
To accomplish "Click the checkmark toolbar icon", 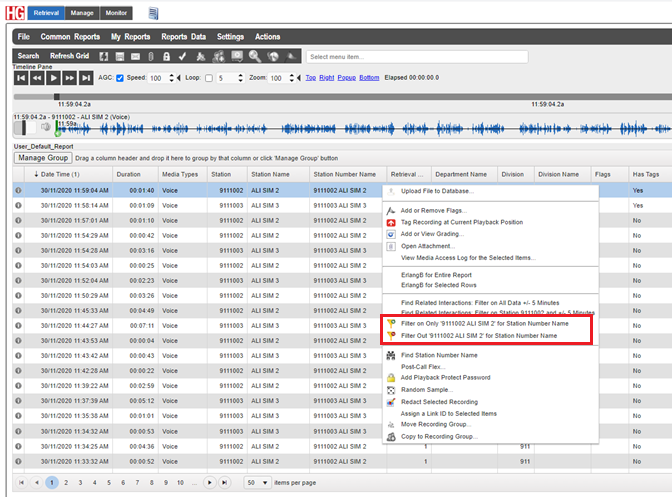I will tap(182, 56).
